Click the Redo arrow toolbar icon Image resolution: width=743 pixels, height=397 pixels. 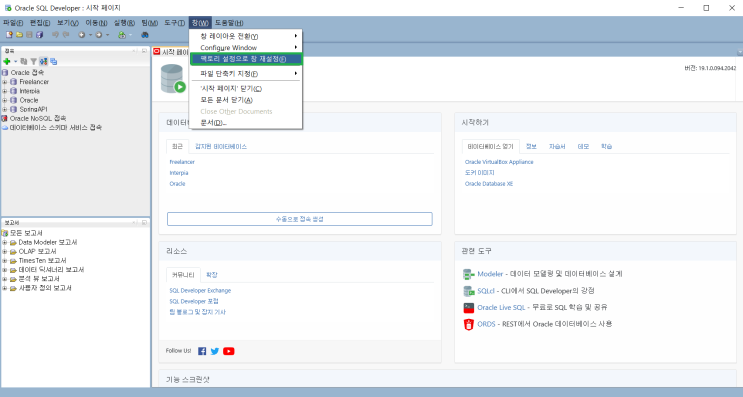pyautogui.click(x=66, y=35)
